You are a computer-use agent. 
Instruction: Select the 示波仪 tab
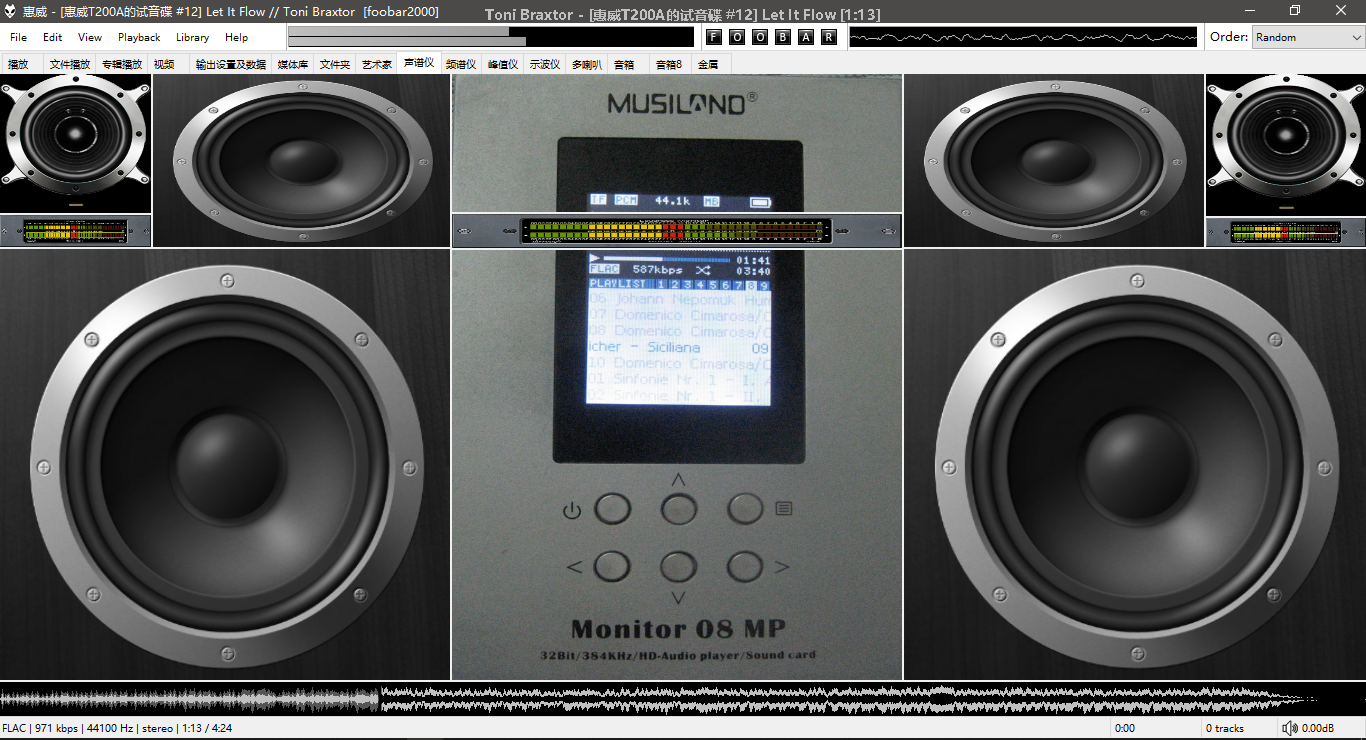click(545, 64)
